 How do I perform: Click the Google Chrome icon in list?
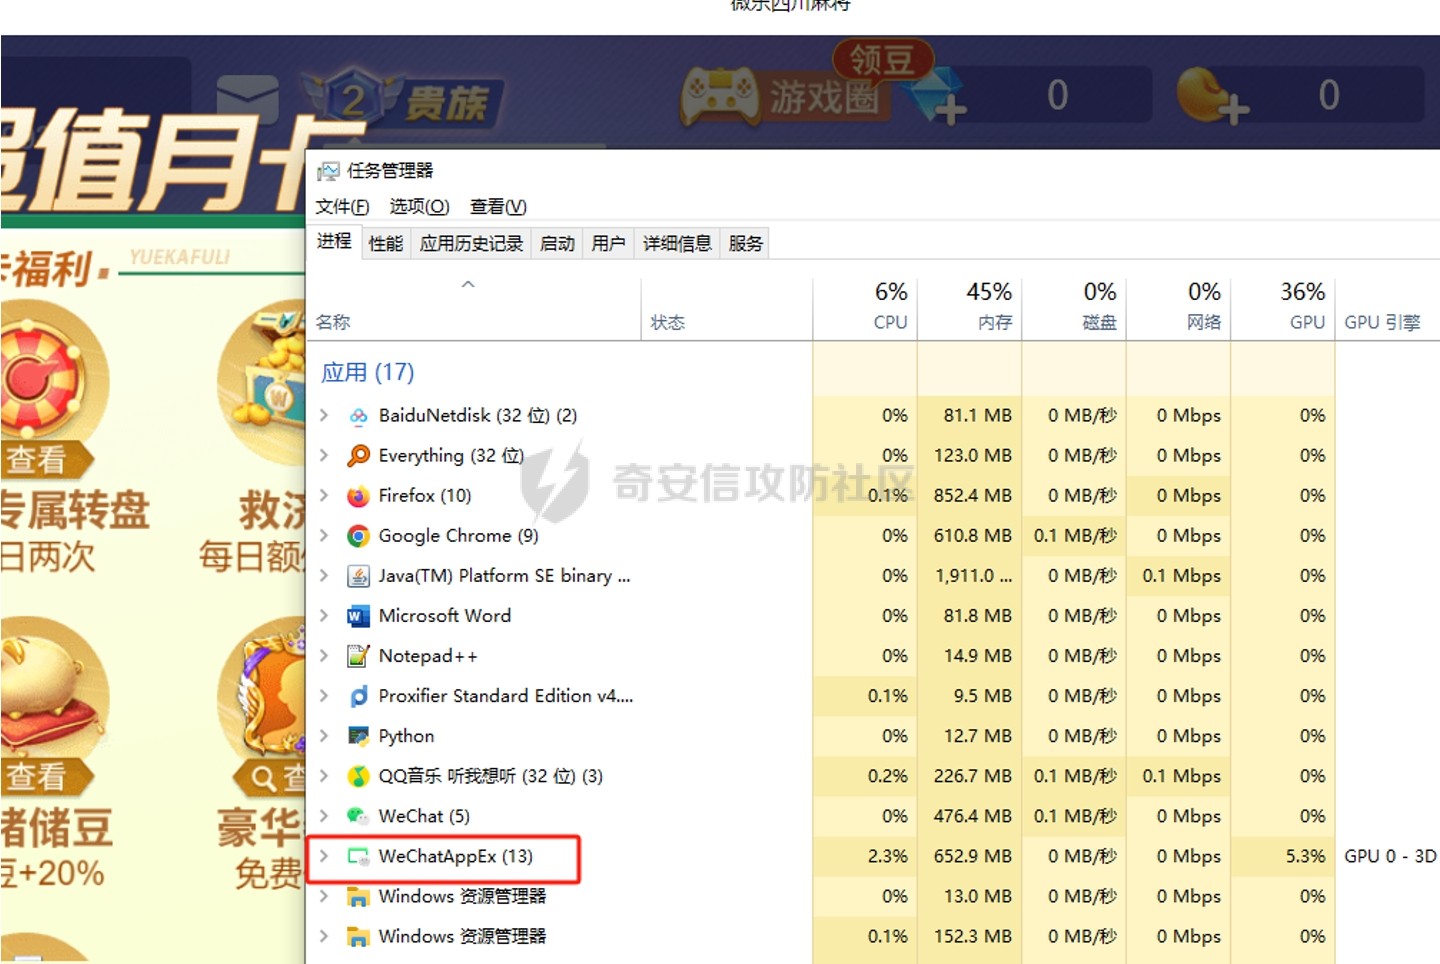[x=357, y=536]
